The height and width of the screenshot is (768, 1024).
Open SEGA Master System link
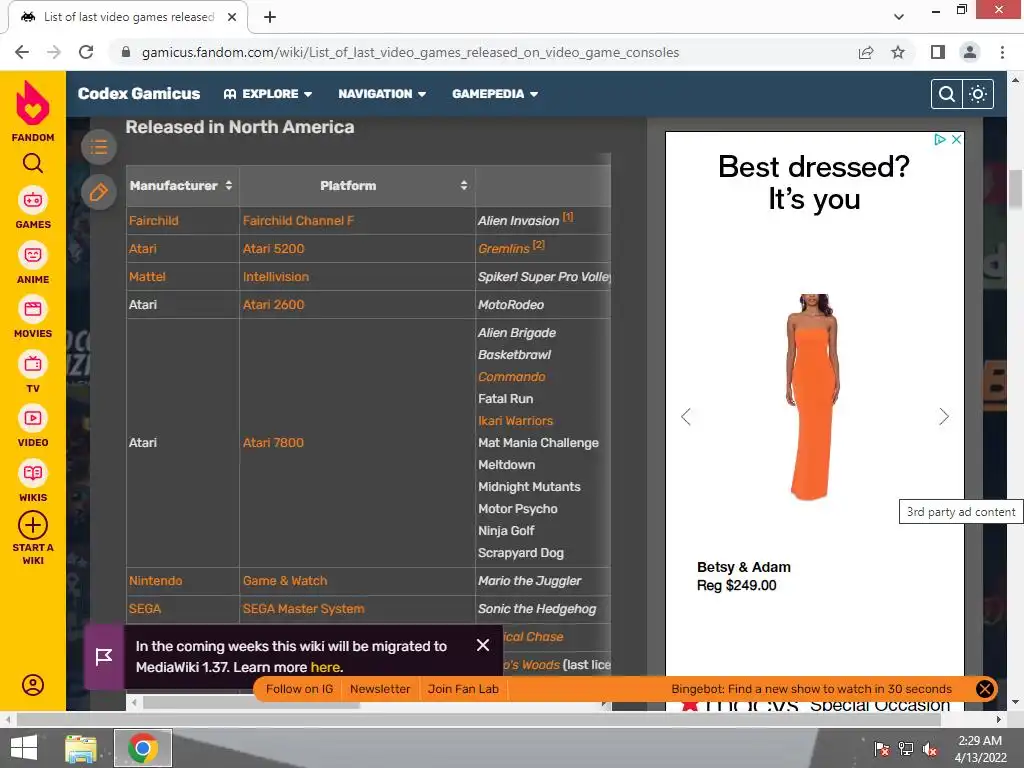304,609
